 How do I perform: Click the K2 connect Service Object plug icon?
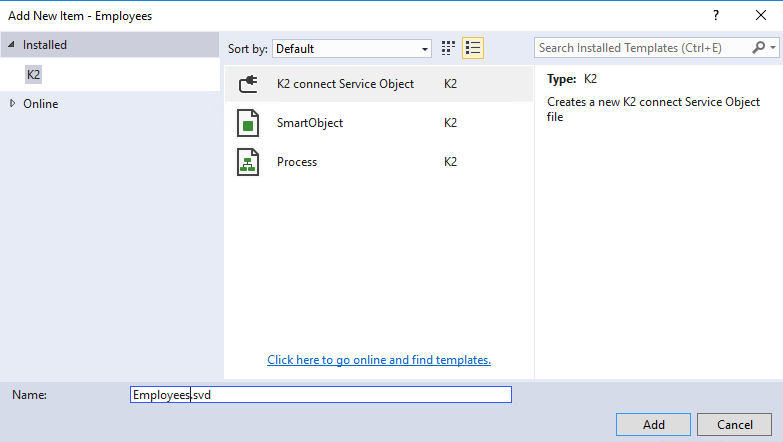(x=248, y=84)
